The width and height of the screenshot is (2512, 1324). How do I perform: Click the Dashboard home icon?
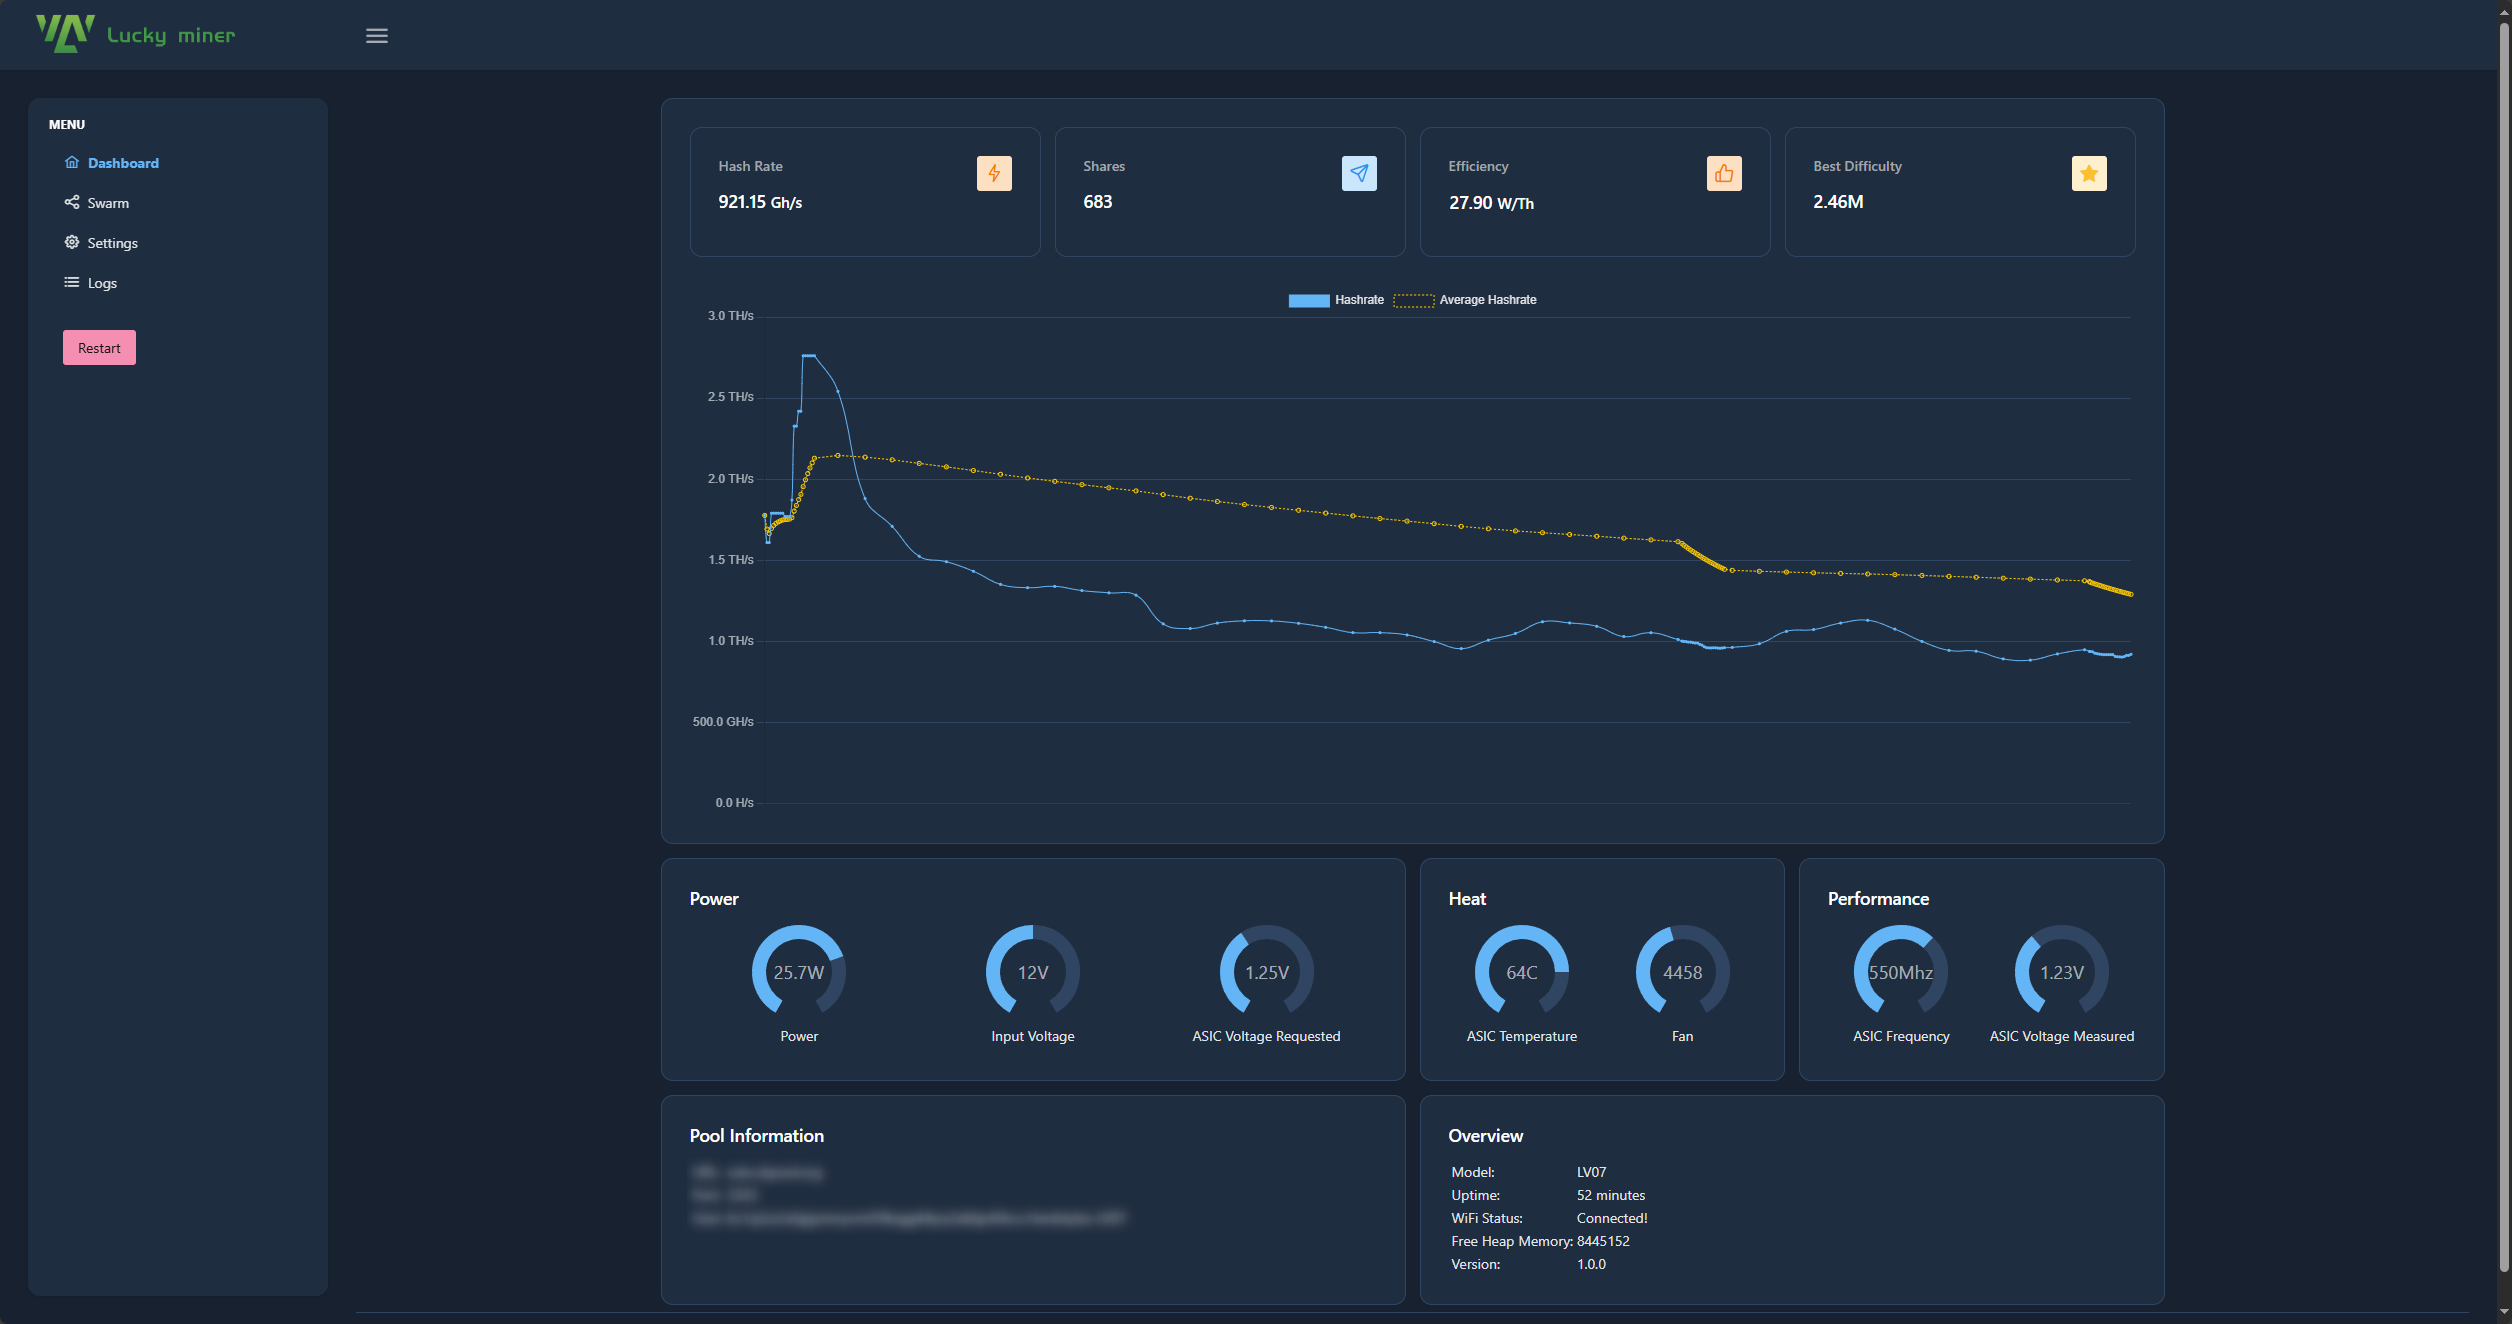[x=72, y=162]
